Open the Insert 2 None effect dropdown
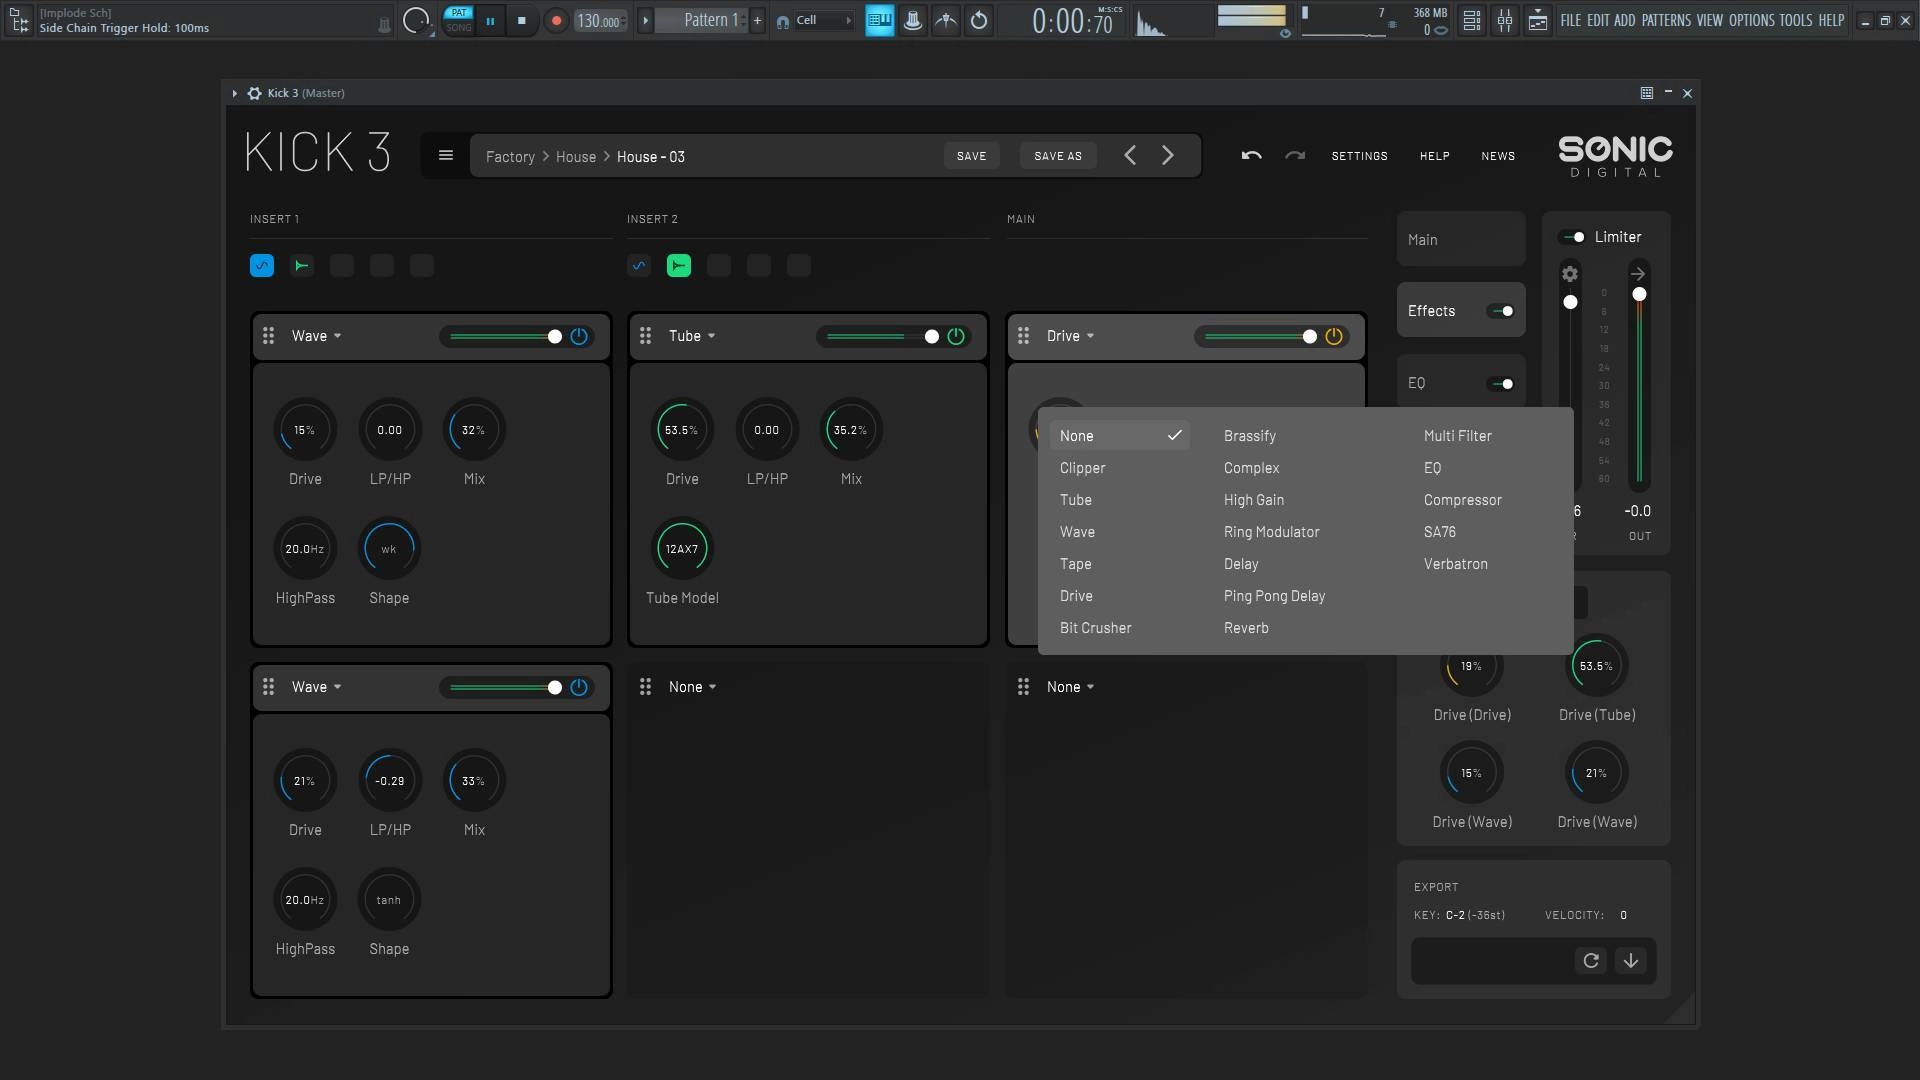The width and height of the screenshot is (1920, 1080). (x=692, y=687)
